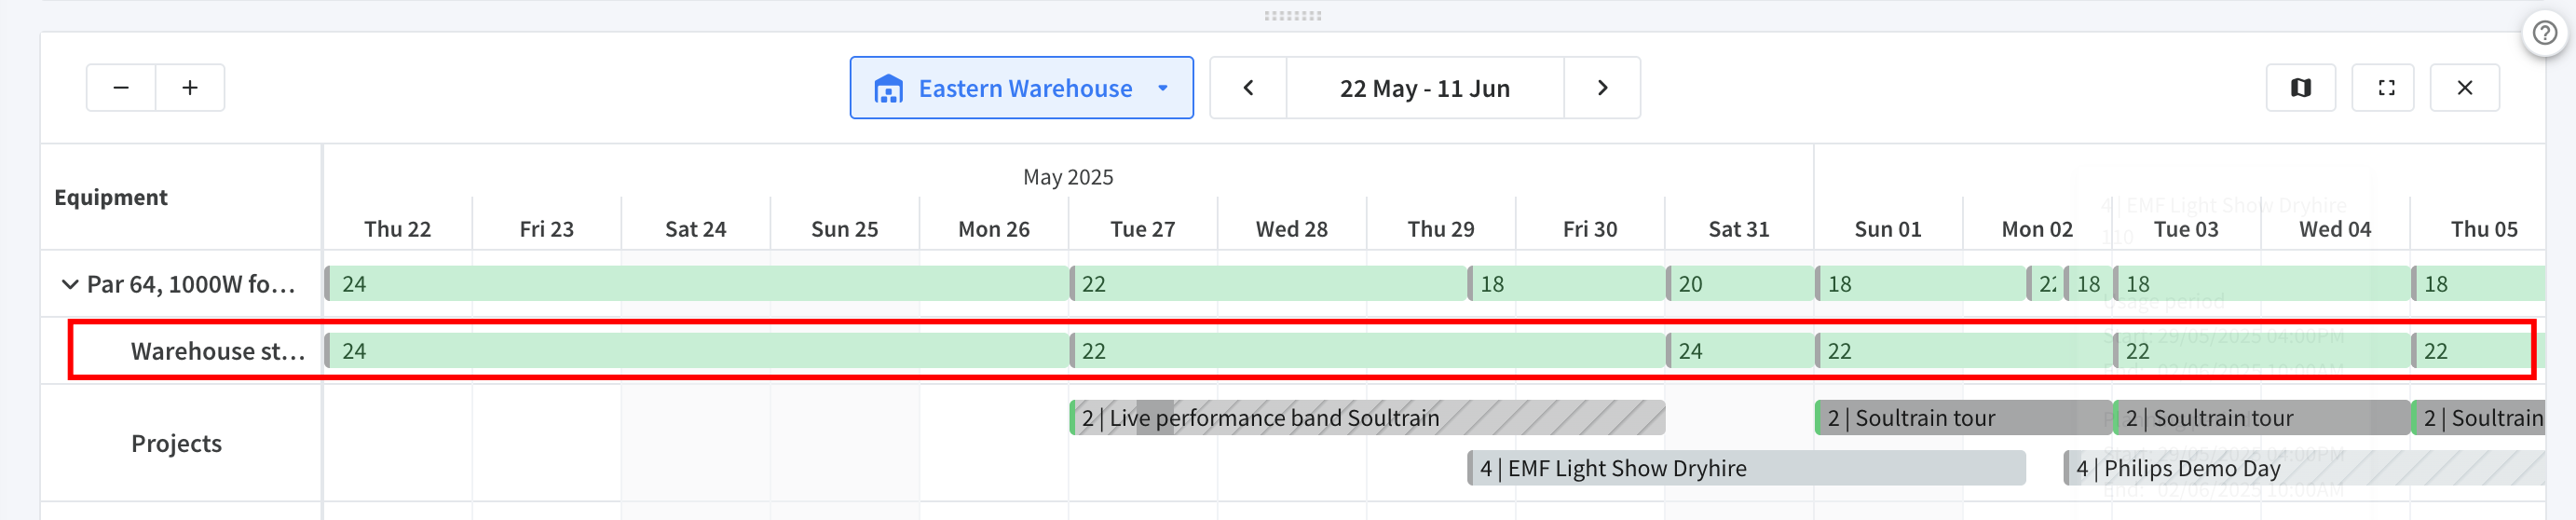Select the Warehouse stock row label

pyautogui.click(x=218, y=351)
